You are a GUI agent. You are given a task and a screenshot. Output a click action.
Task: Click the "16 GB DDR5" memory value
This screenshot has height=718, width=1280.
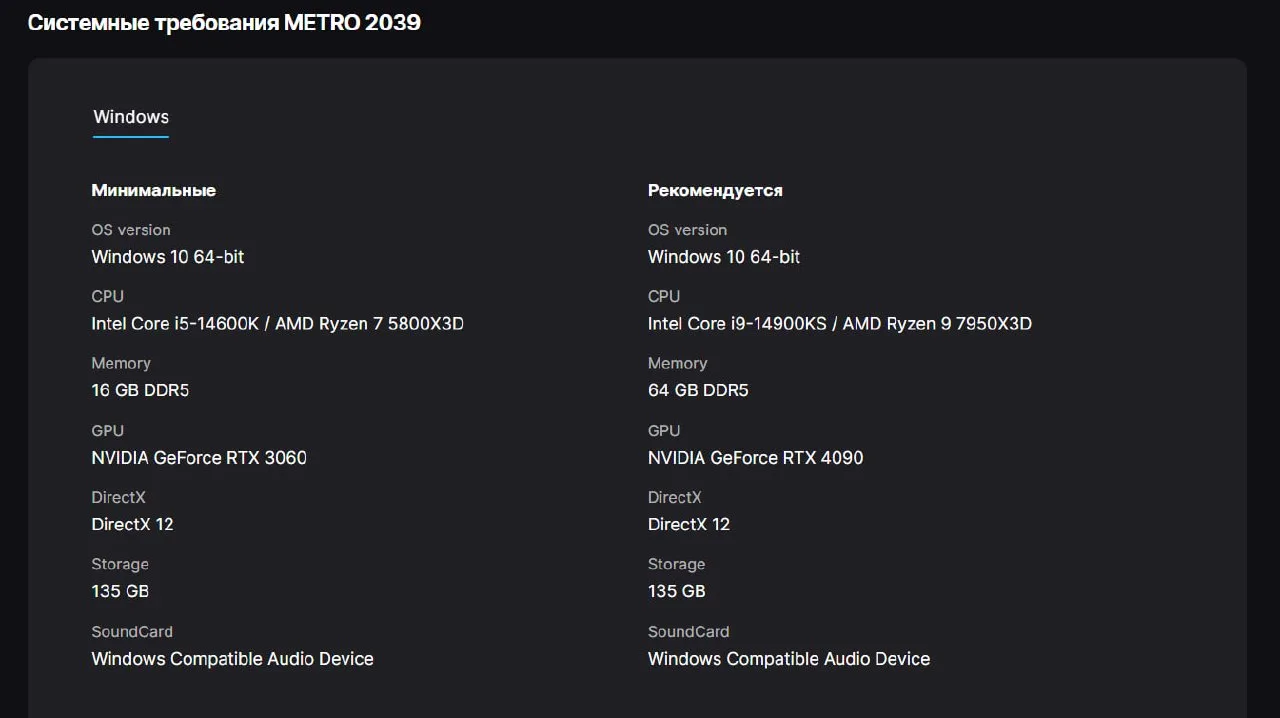140,390
